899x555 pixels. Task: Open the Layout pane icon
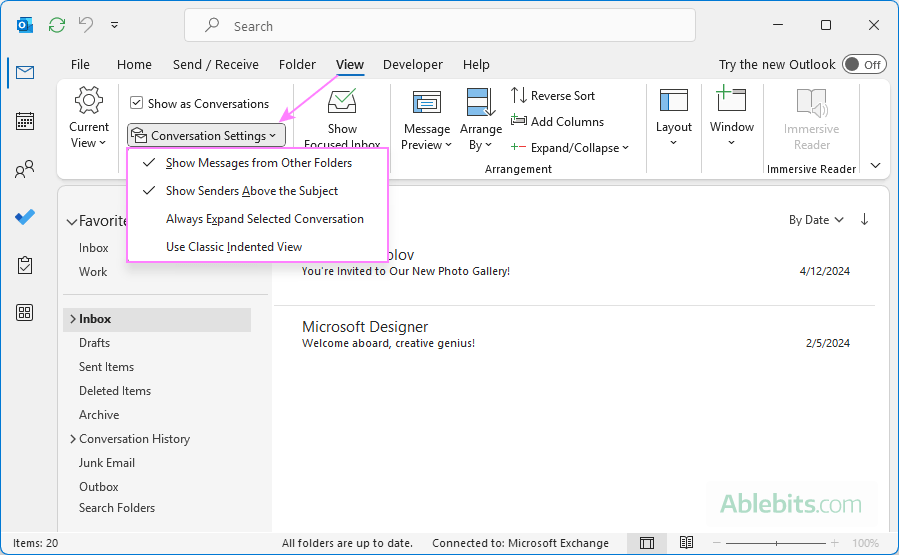[674, 100]
